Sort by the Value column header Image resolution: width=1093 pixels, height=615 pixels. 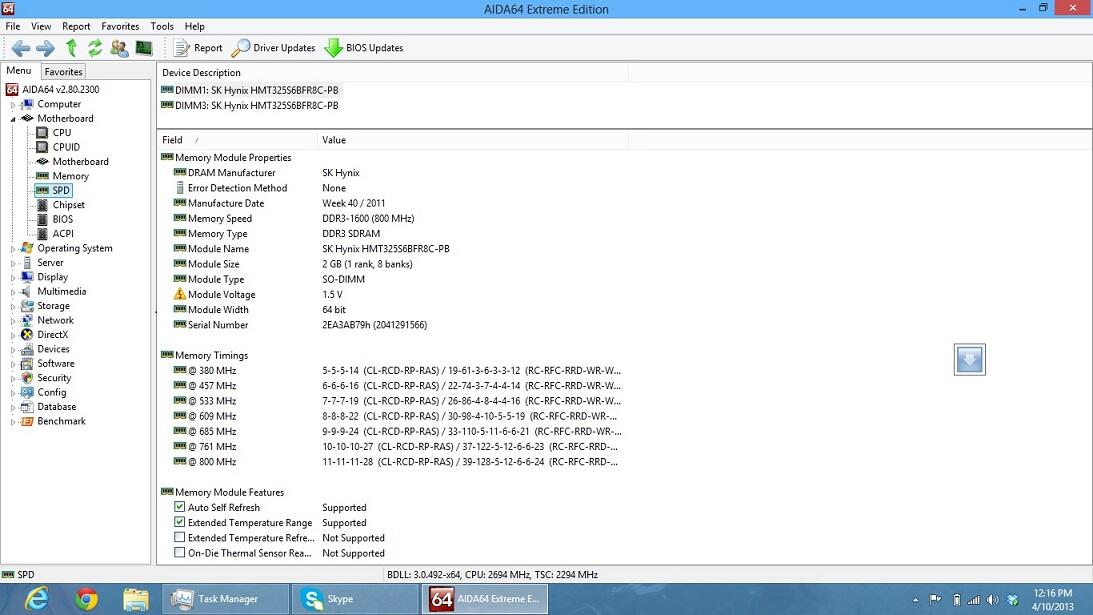[473, 140]
